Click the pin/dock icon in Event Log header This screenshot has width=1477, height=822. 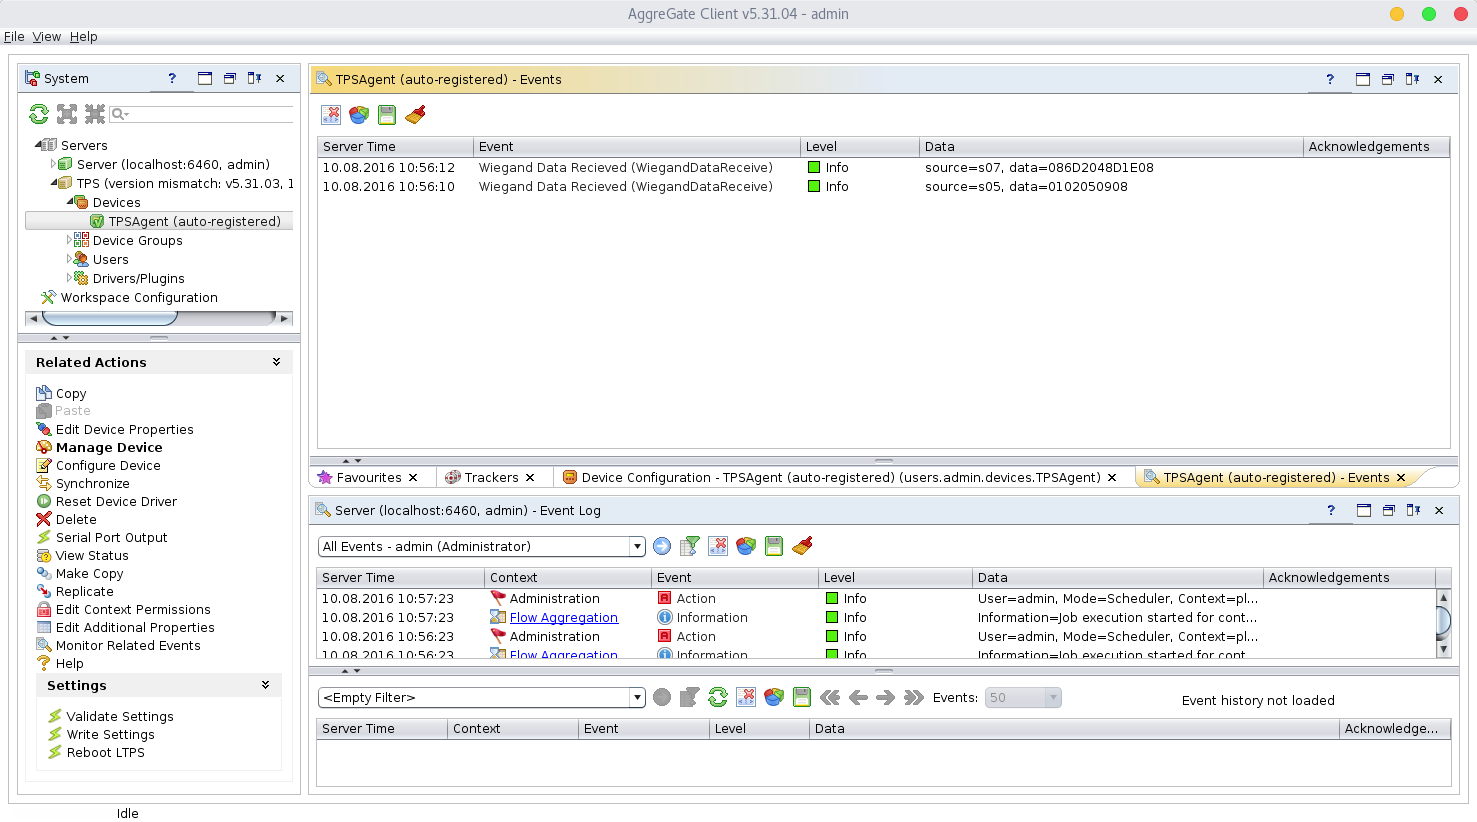pos(1413,510)
